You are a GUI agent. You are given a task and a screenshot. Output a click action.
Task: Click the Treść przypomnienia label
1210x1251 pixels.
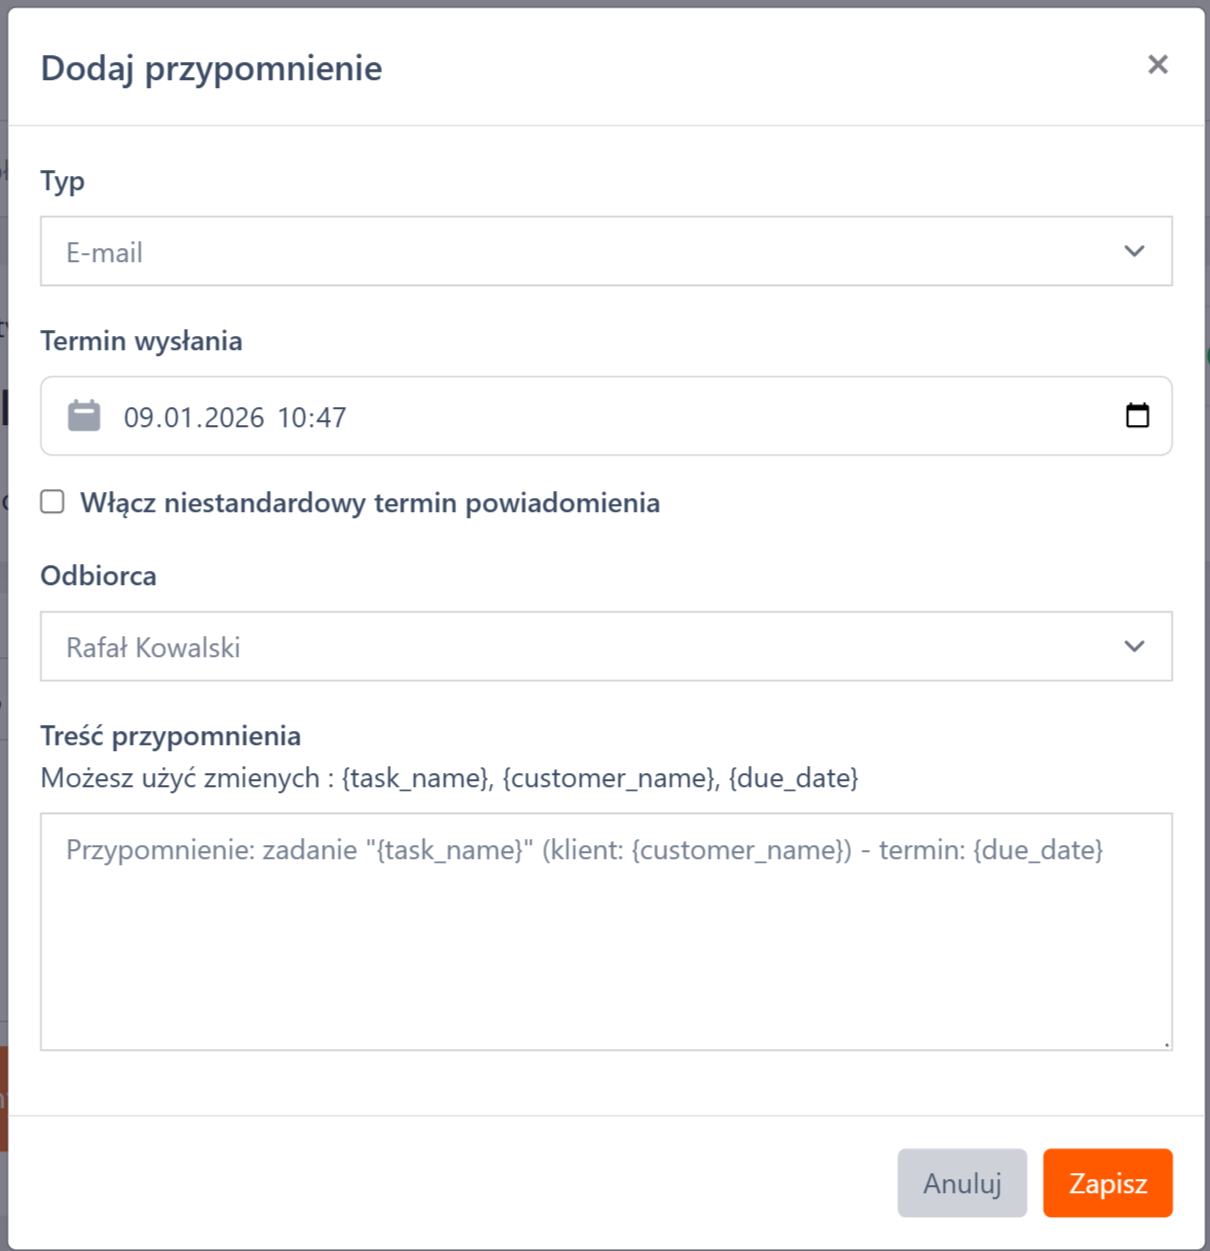pyautogui.click(x=170, y=736)
